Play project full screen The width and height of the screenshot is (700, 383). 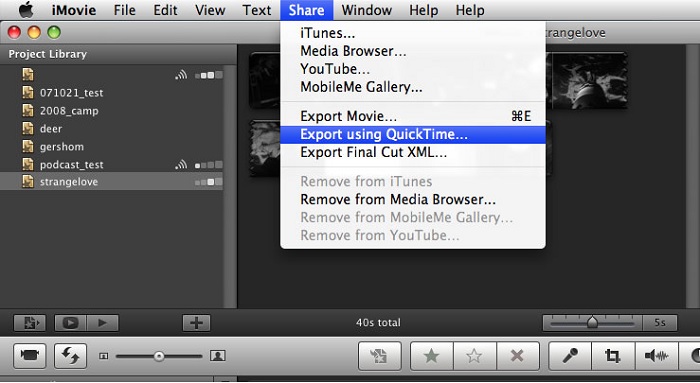(x=70, y=323)
